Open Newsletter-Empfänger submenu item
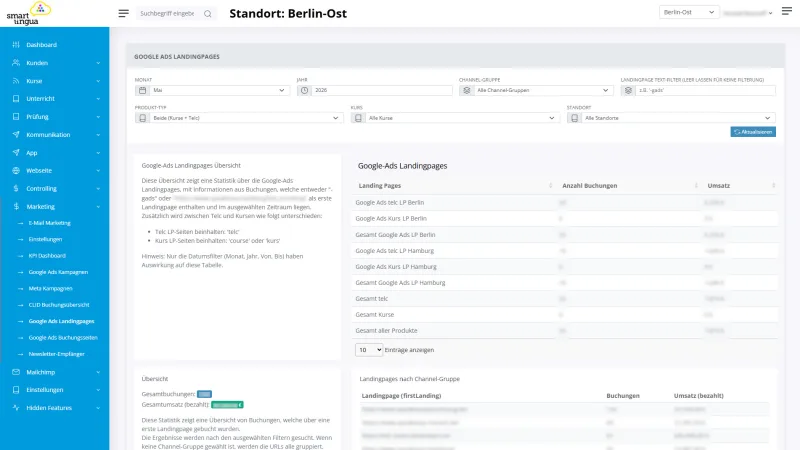Screen dimensions: 800x450 (x=57, y=354)
